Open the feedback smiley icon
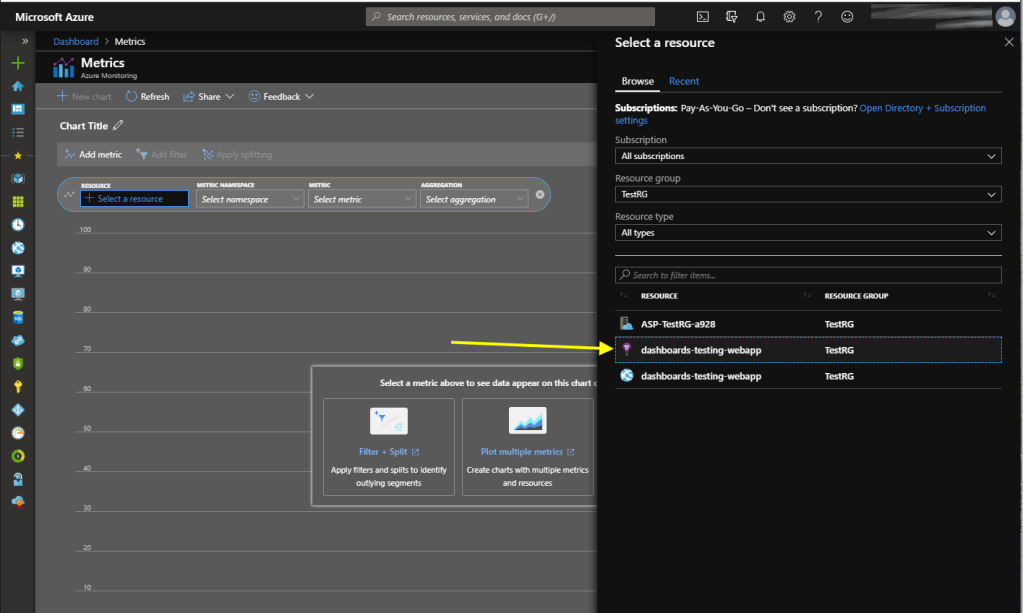This screenshot has width=1023, height=613. 847,17
